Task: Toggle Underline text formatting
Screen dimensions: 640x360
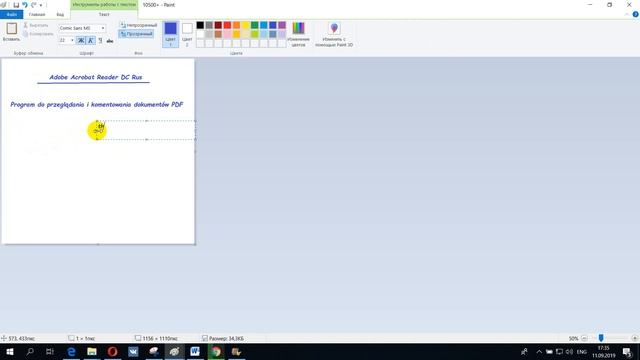Action: pyautogui.click(x=100, y=40)
